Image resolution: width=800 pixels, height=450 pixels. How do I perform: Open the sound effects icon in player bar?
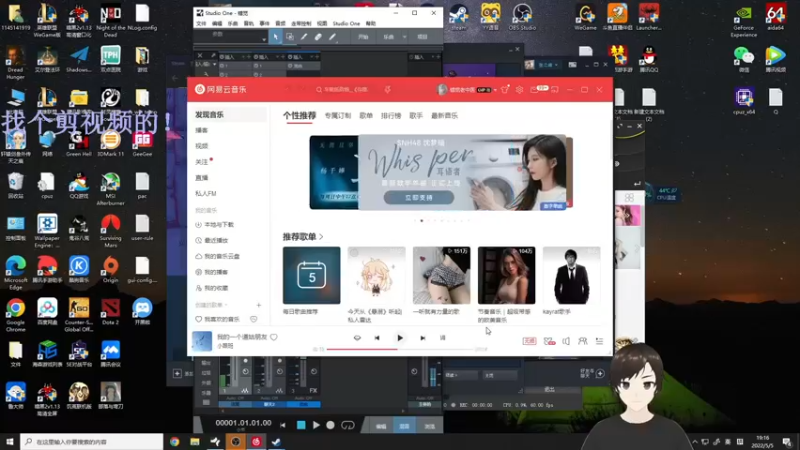click(549, 341)
